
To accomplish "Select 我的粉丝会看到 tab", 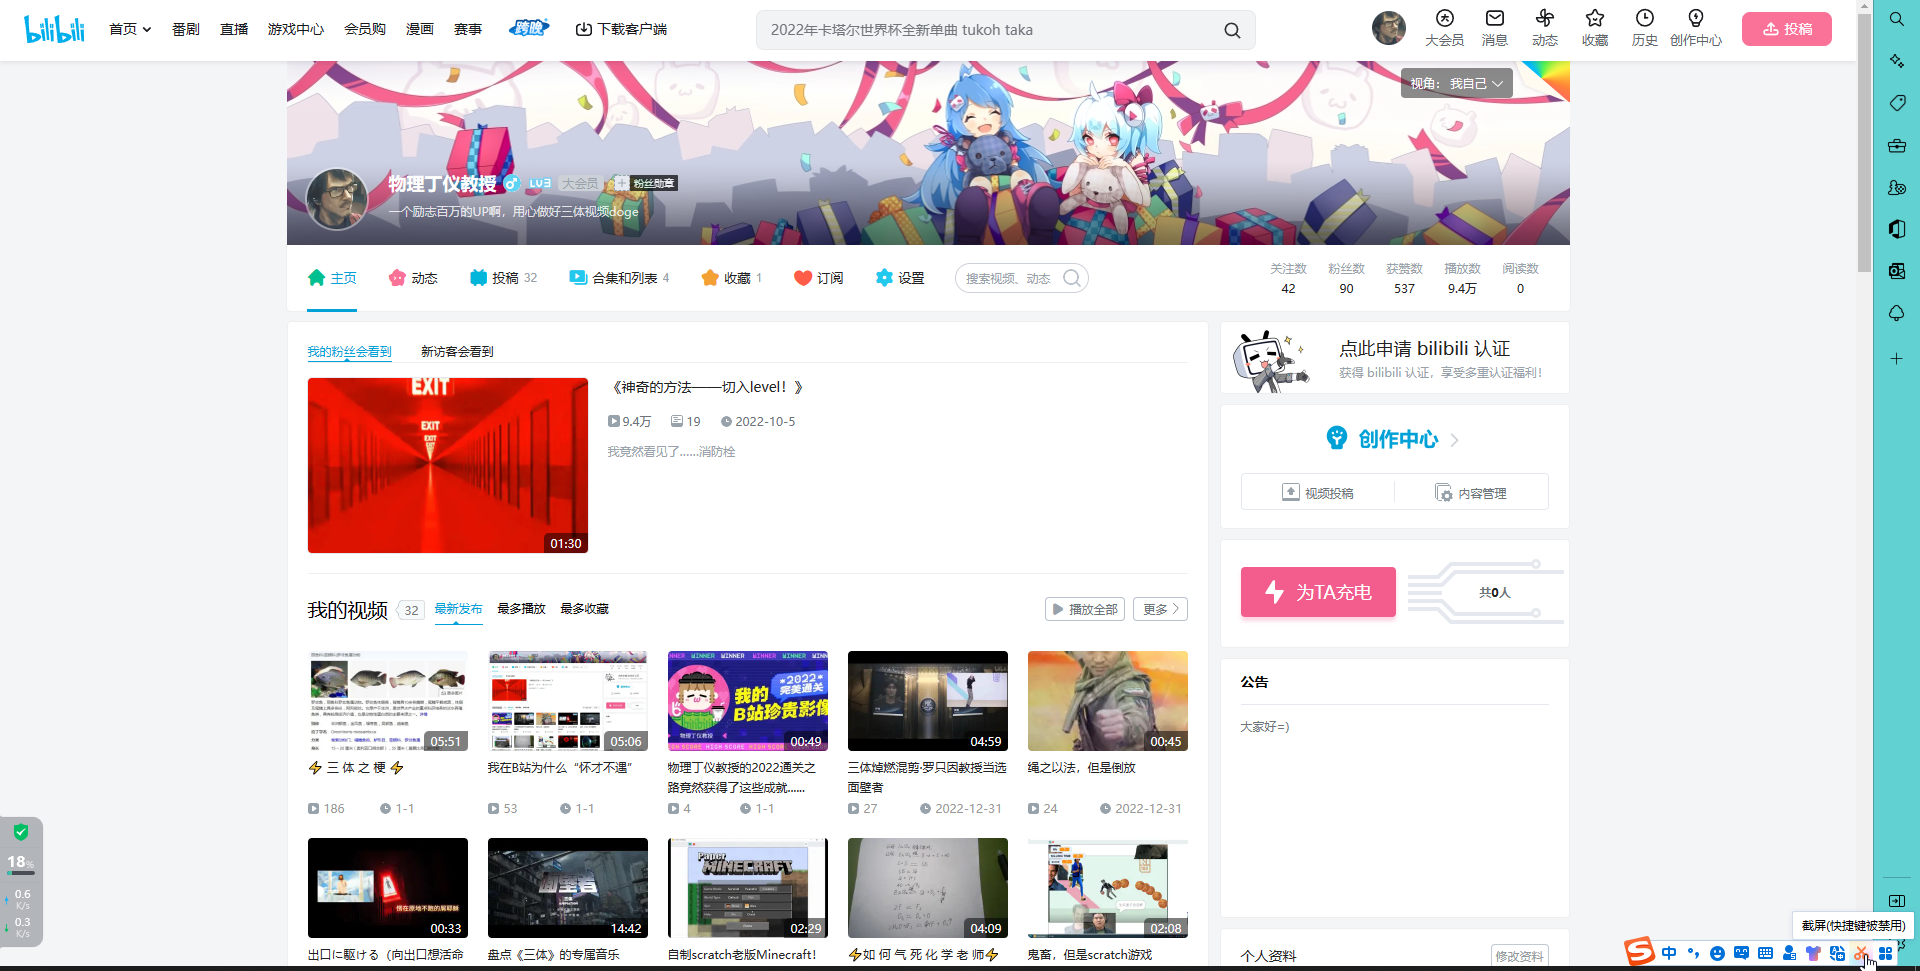I will pos(349,352).
